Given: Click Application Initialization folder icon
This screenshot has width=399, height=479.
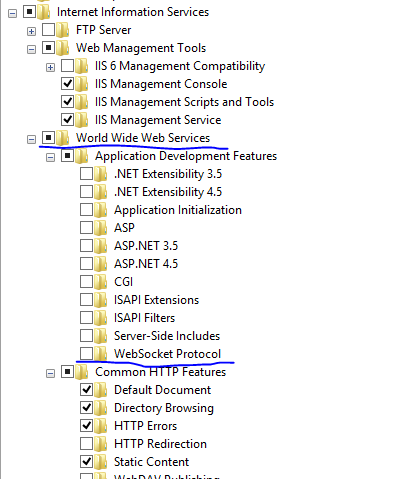Looking at the screenshot, I should coord(101,210).
